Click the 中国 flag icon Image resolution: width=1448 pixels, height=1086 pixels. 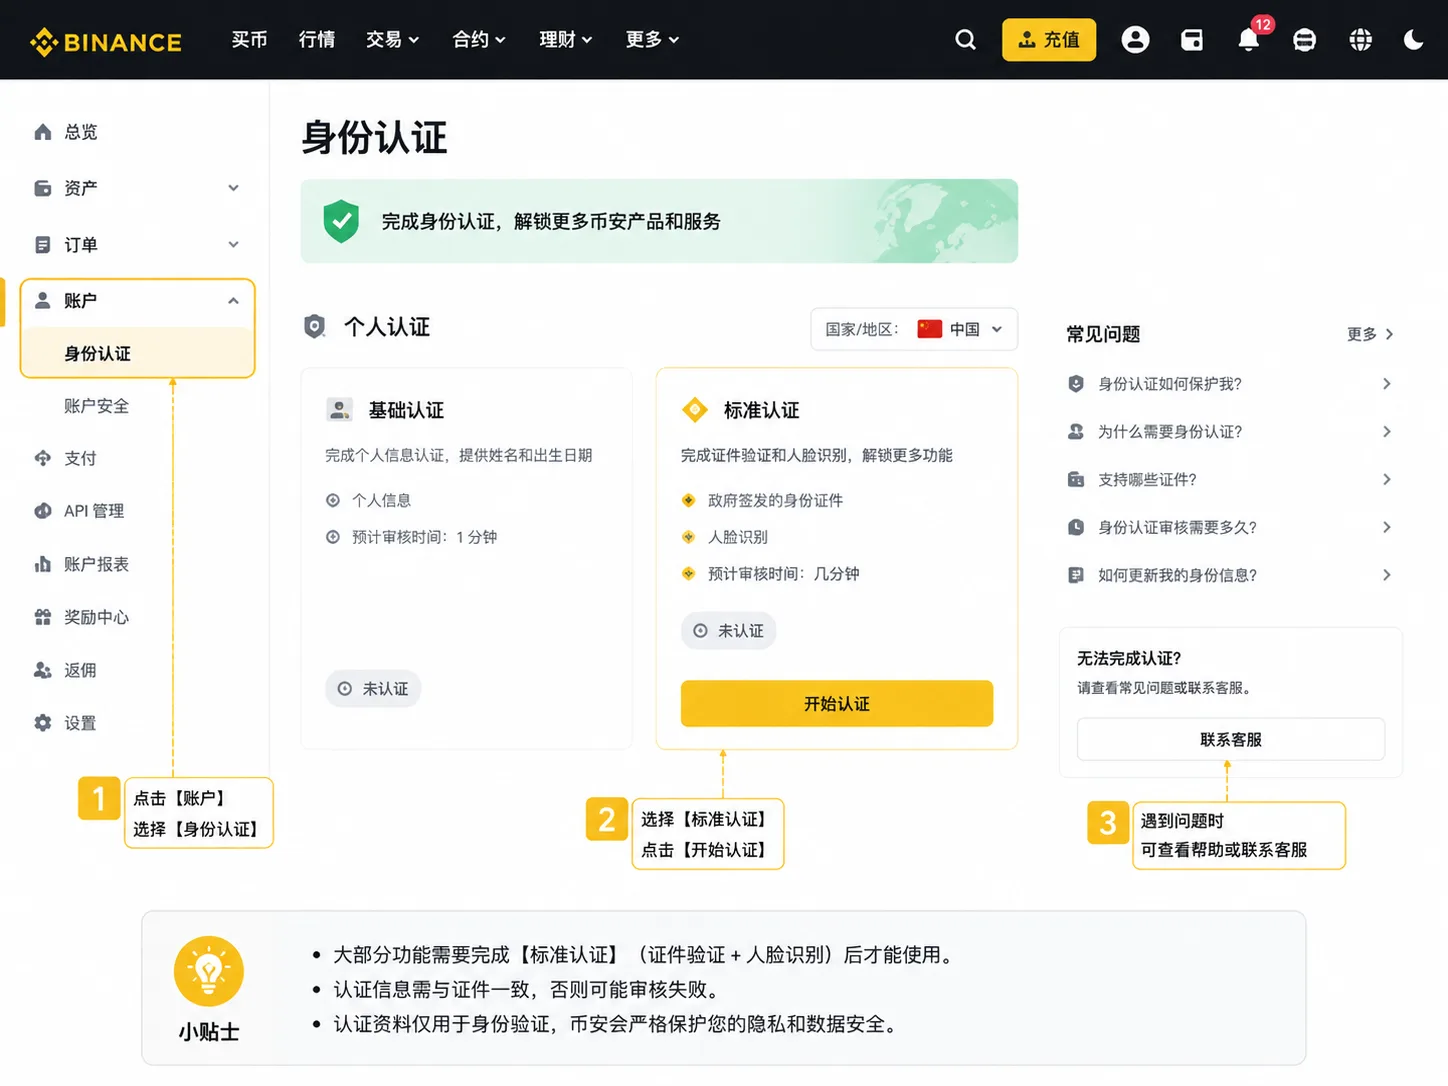click(930, 329)
